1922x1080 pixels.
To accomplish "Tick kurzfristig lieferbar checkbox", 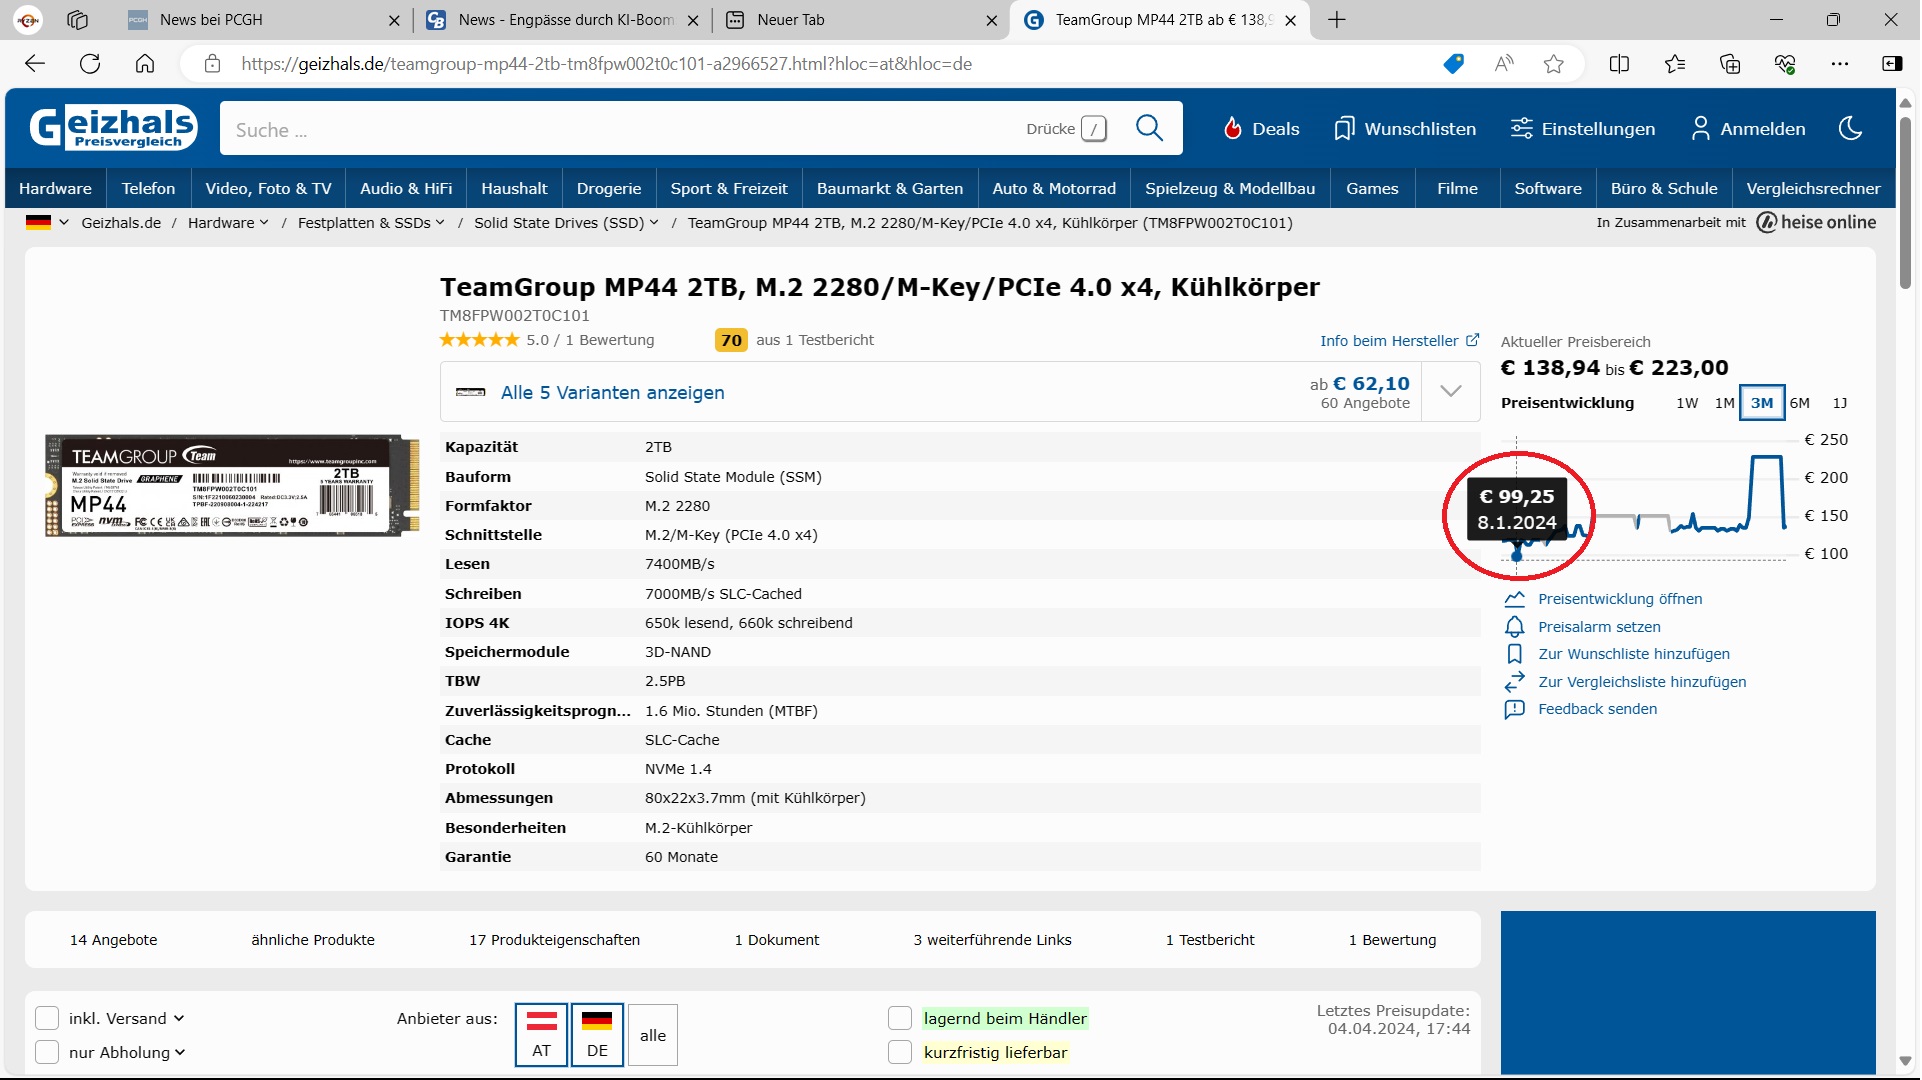I will pyautogui.click(x=900, y=1052).
